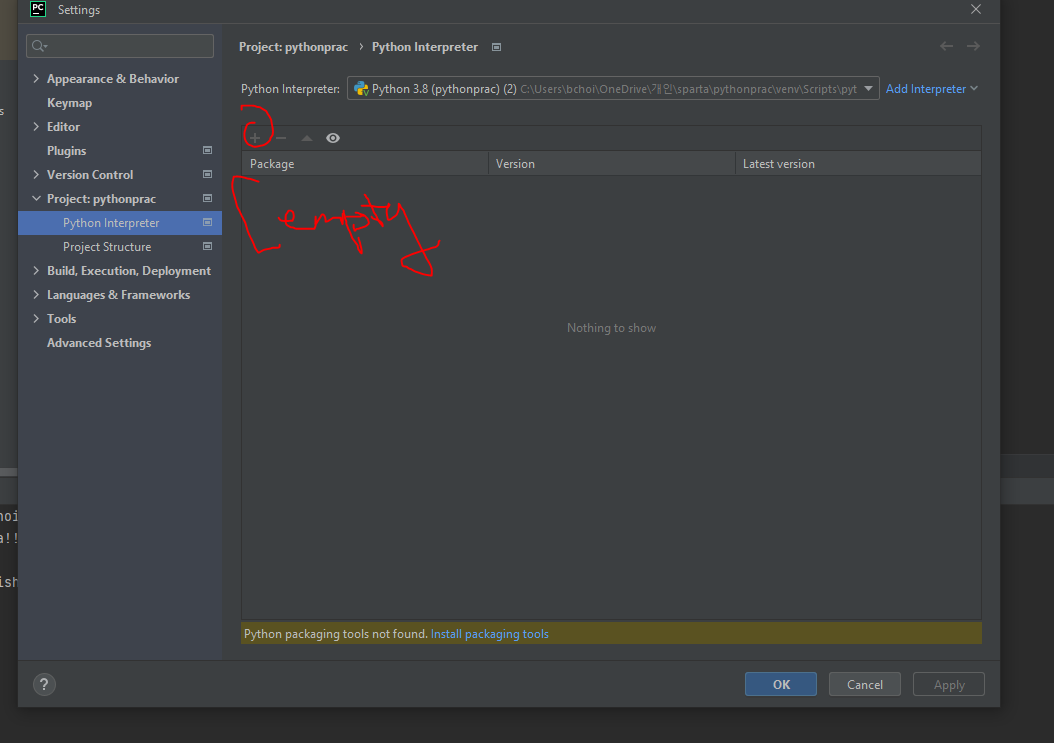Close the Settings dialog
Screen dimensions: 1054x743
[x=976, y=9]
